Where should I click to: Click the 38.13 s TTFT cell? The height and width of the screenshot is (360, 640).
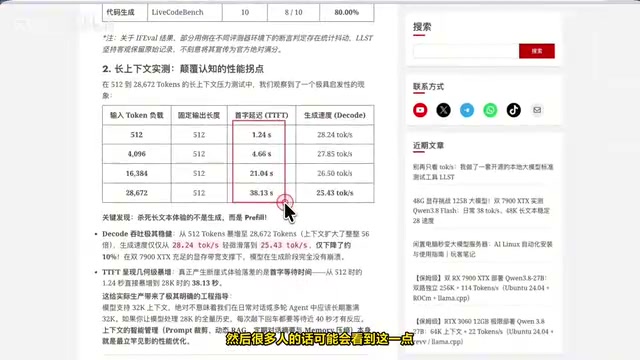coord(261,193)
